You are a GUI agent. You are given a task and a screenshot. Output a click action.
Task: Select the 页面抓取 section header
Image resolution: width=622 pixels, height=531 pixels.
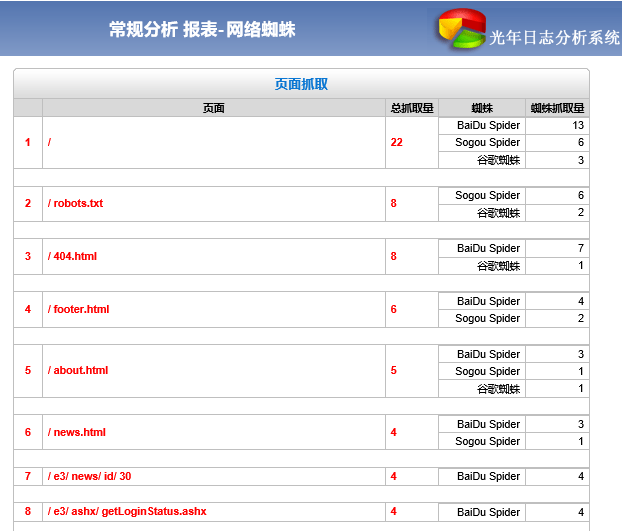pos(301,84)
